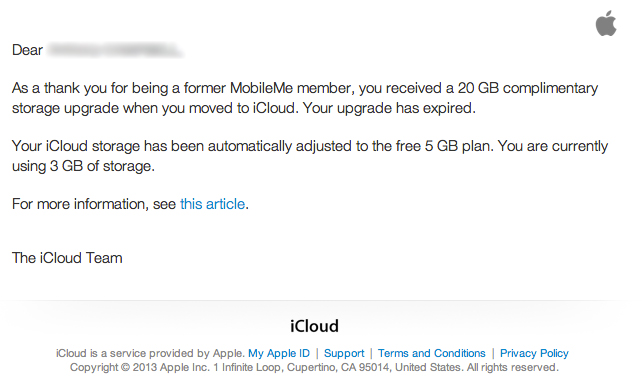Click the blurred recipient name after Dear
642x385 pixels.
(x=115, y=50)
